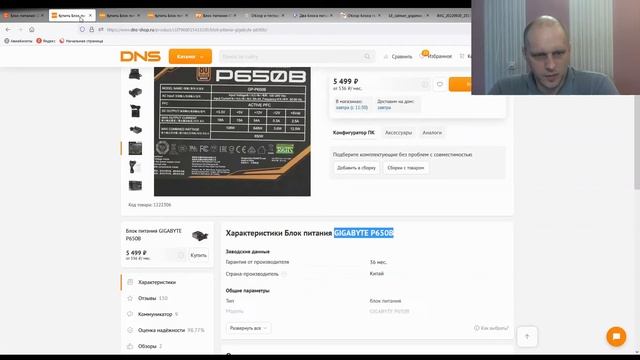The image size is (640, 360).
Task: Select second product thumbnail in gallery
Action: tap(135, 93)
